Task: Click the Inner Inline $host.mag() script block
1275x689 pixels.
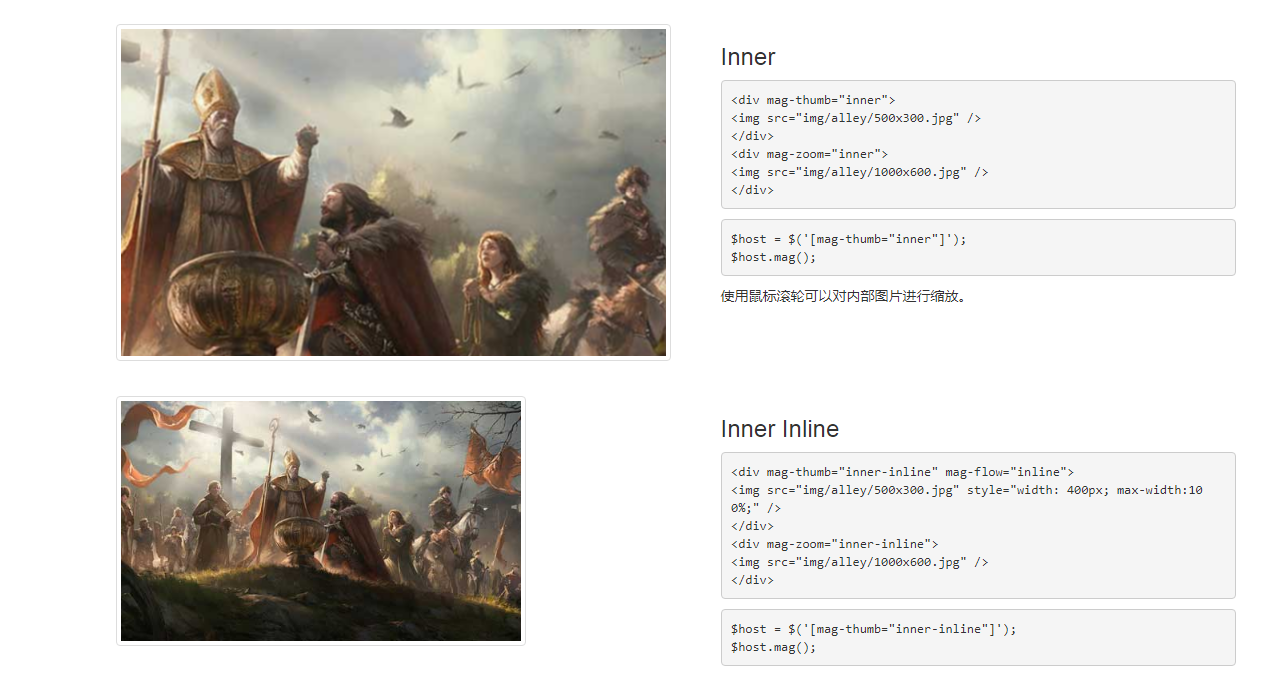Action: click(977, 637)
